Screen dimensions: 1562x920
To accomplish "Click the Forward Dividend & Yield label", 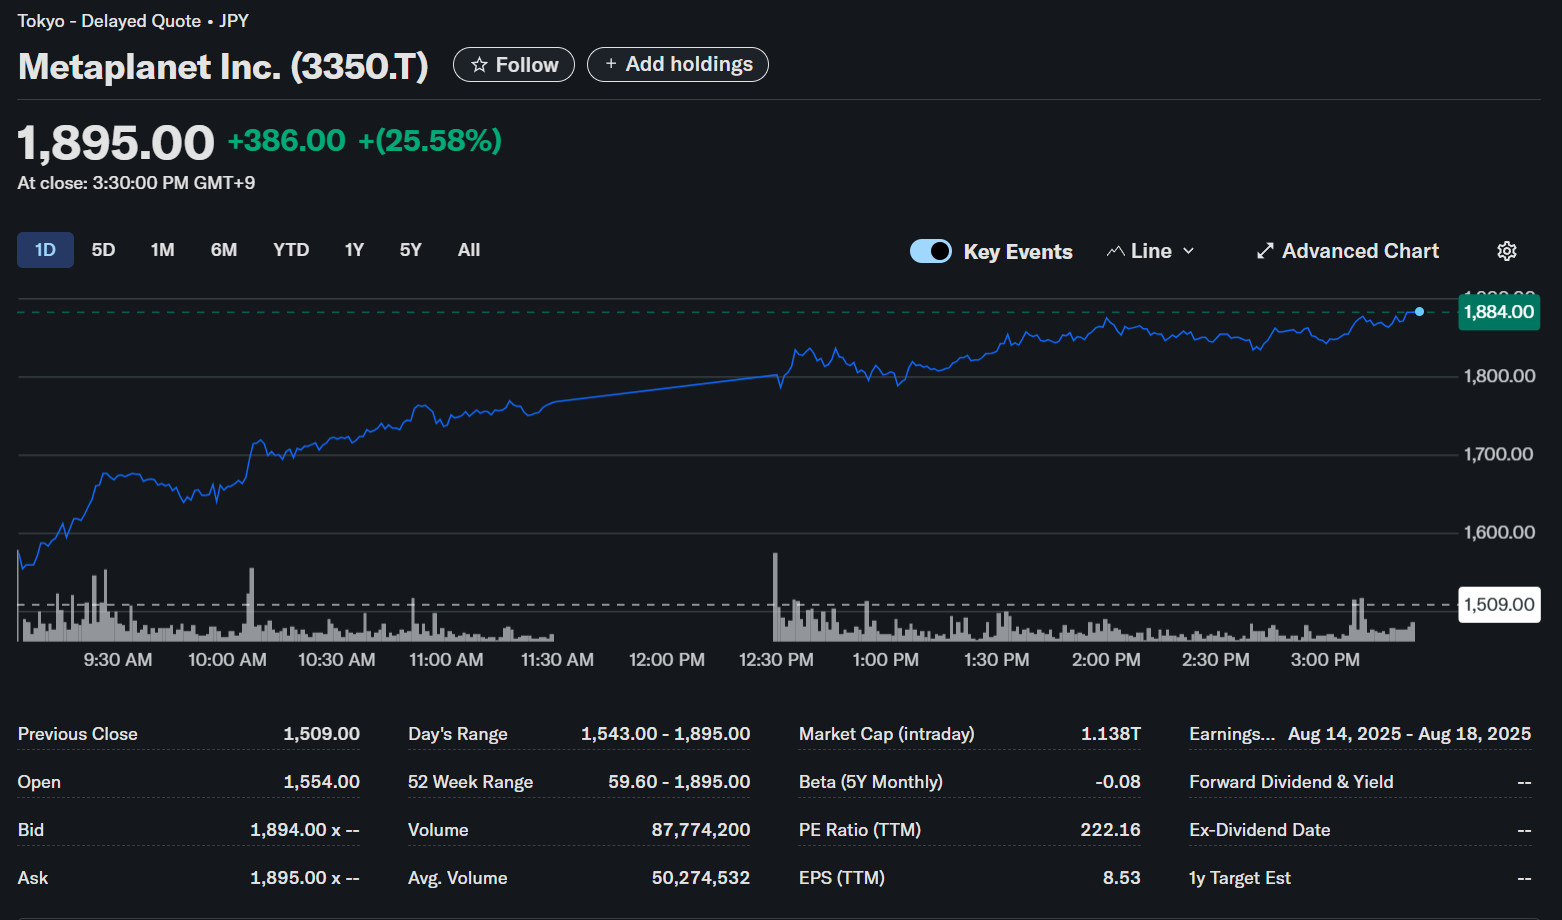I will coord(1291,782).
